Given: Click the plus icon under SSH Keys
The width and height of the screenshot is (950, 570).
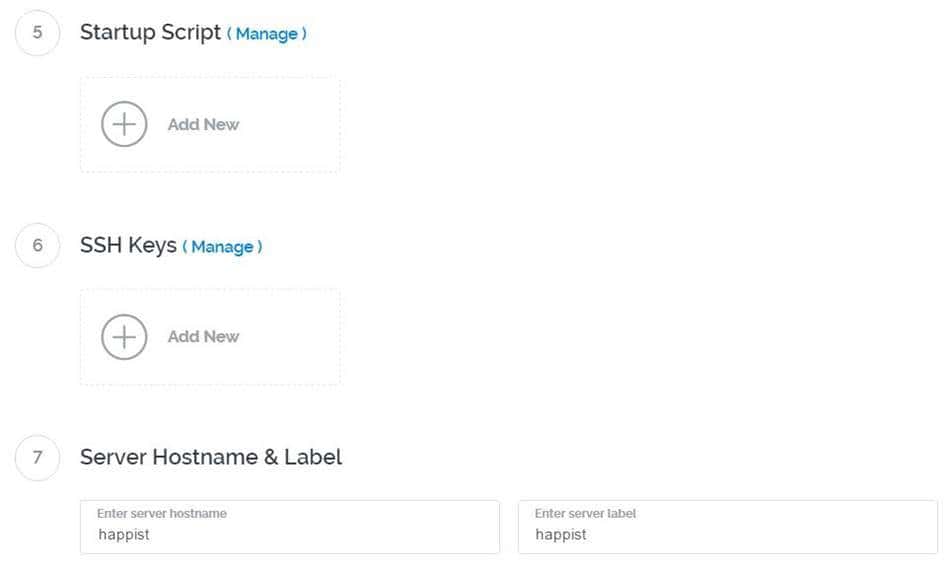Looking at the screenshot, I should pos(124,337).
